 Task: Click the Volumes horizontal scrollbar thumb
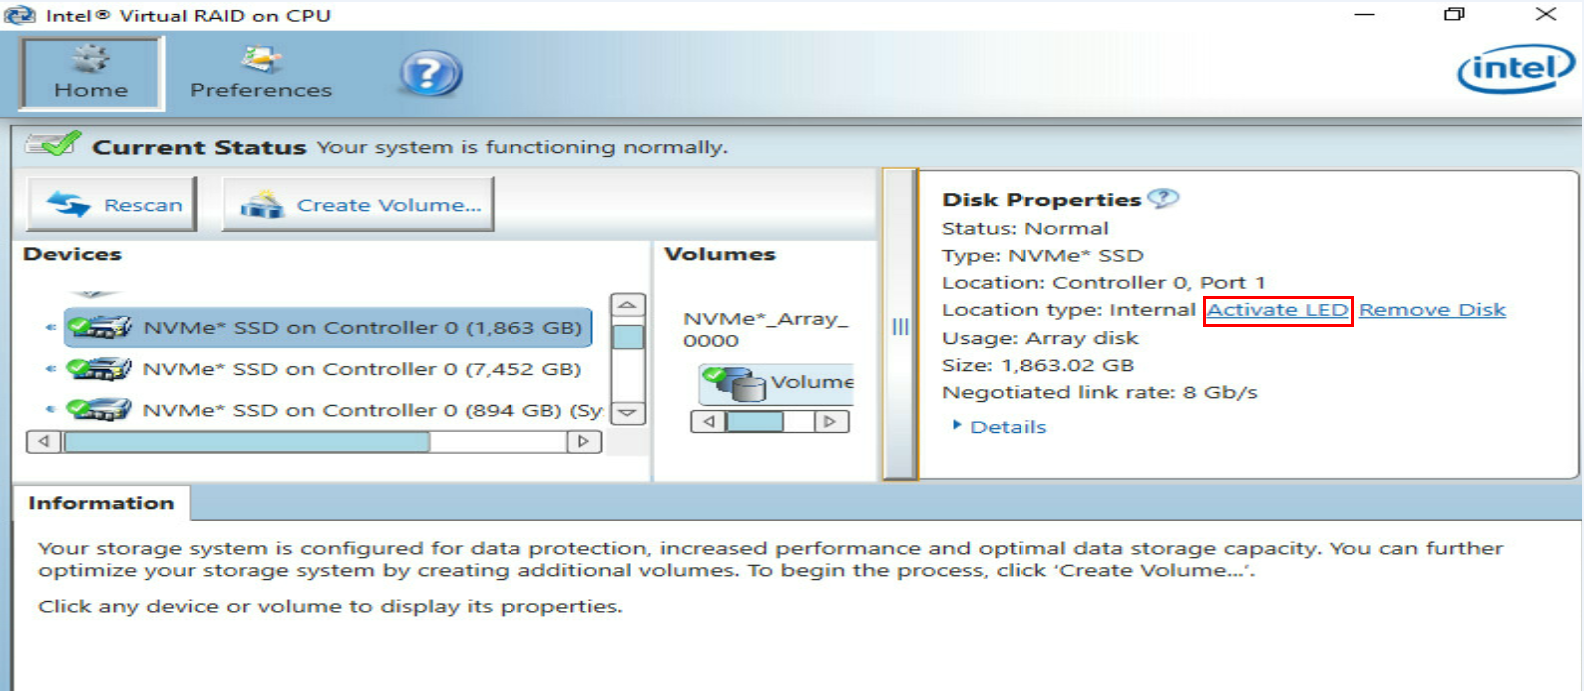coord(755,421)
